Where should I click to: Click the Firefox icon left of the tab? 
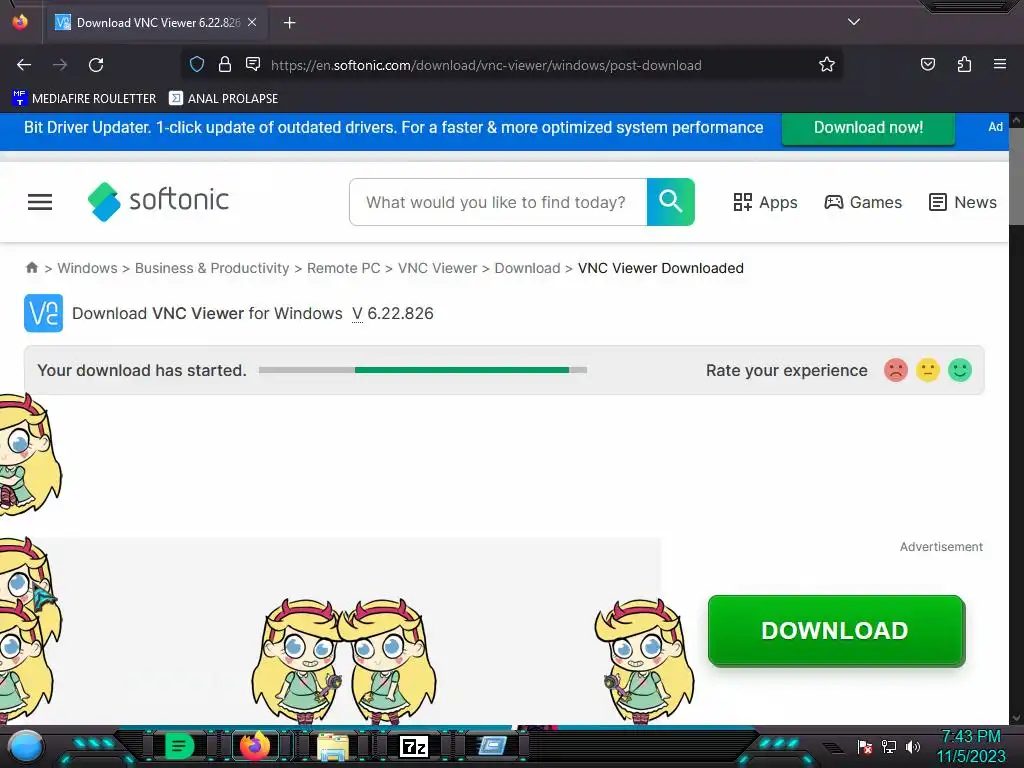[x=20, y=22]
